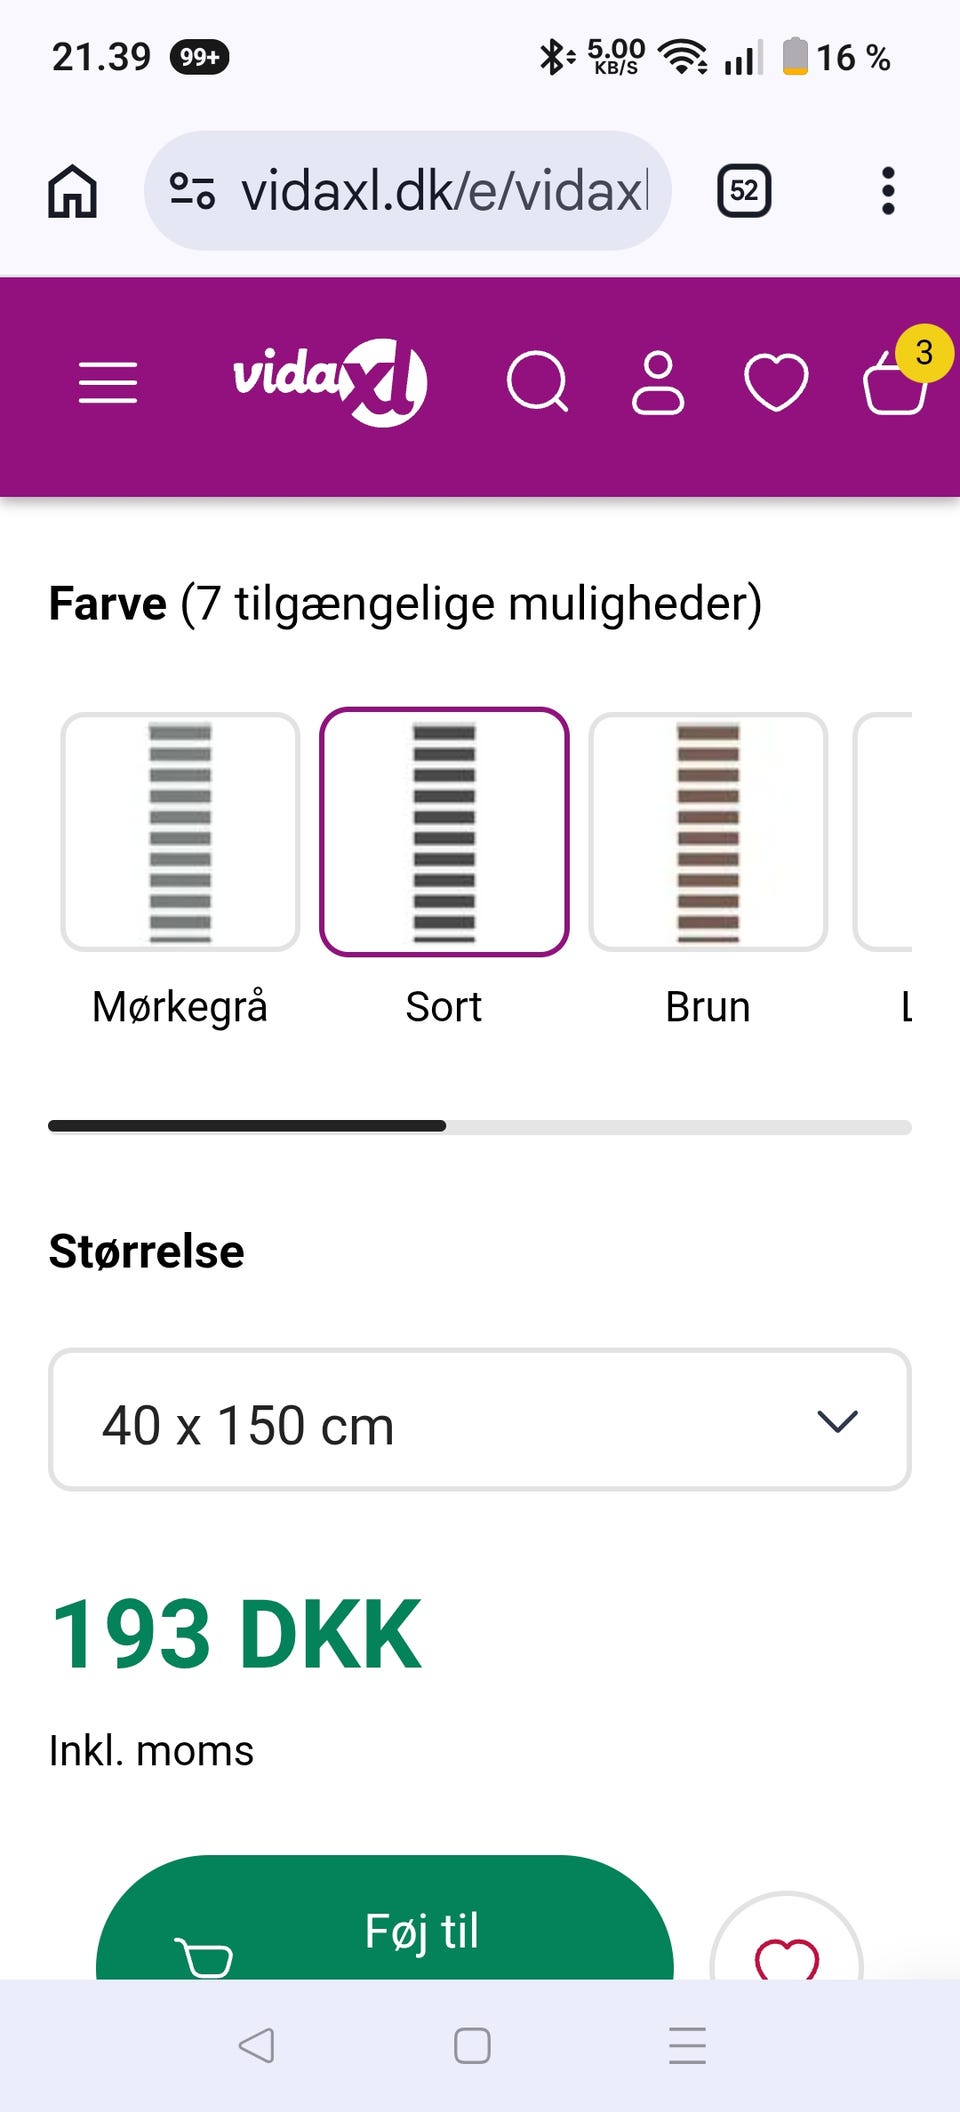
Task: Tap the Føj til add-to-cart button
Action: (385, 1918)
